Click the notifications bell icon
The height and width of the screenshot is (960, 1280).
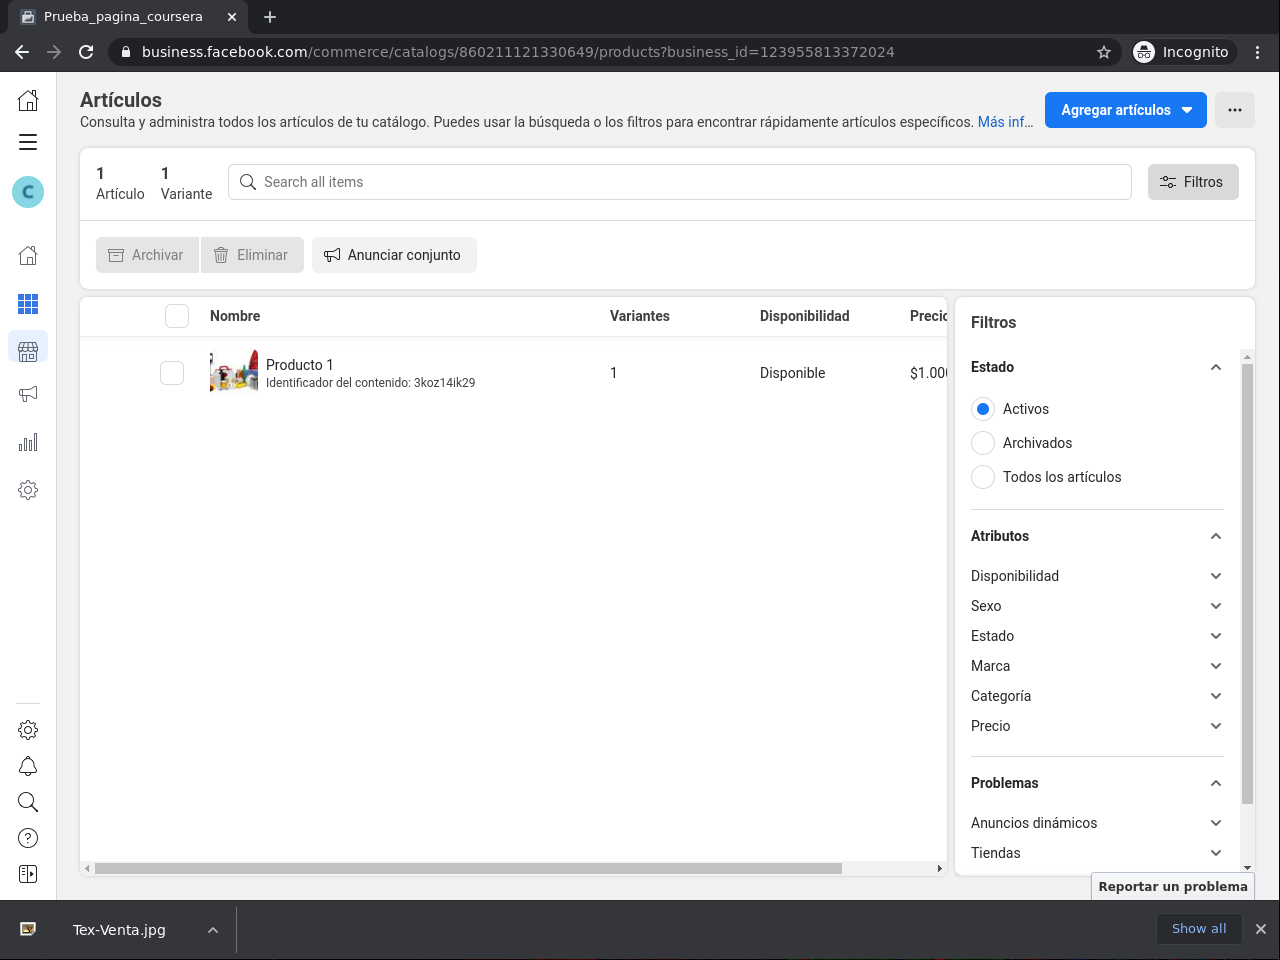point(28,766)
